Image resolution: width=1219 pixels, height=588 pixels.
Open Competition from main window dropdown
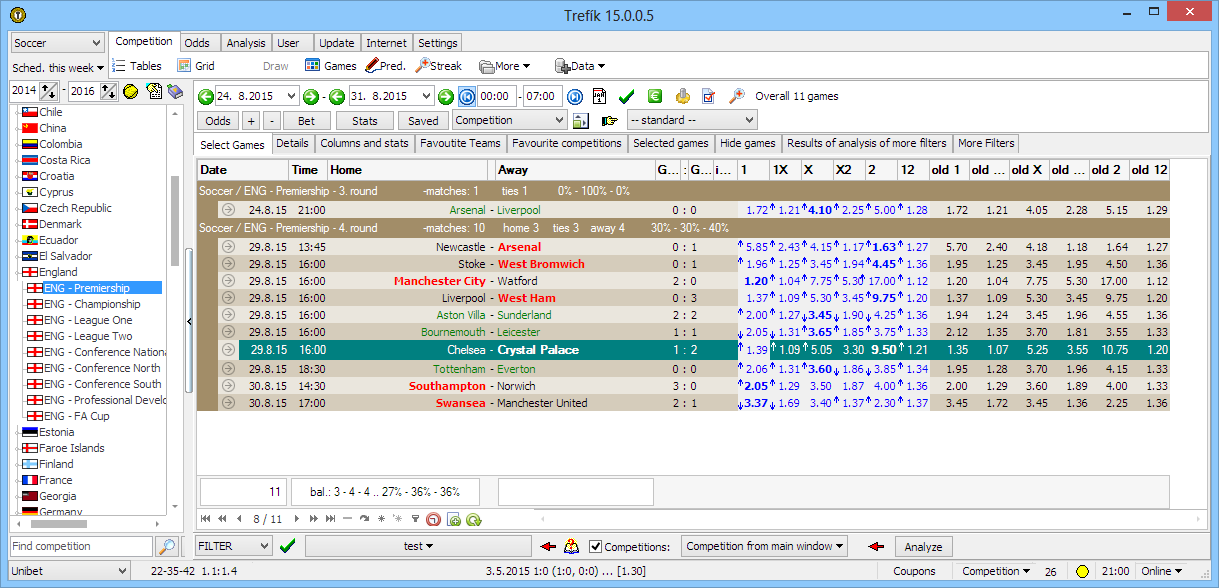click(x=766, y=546)
